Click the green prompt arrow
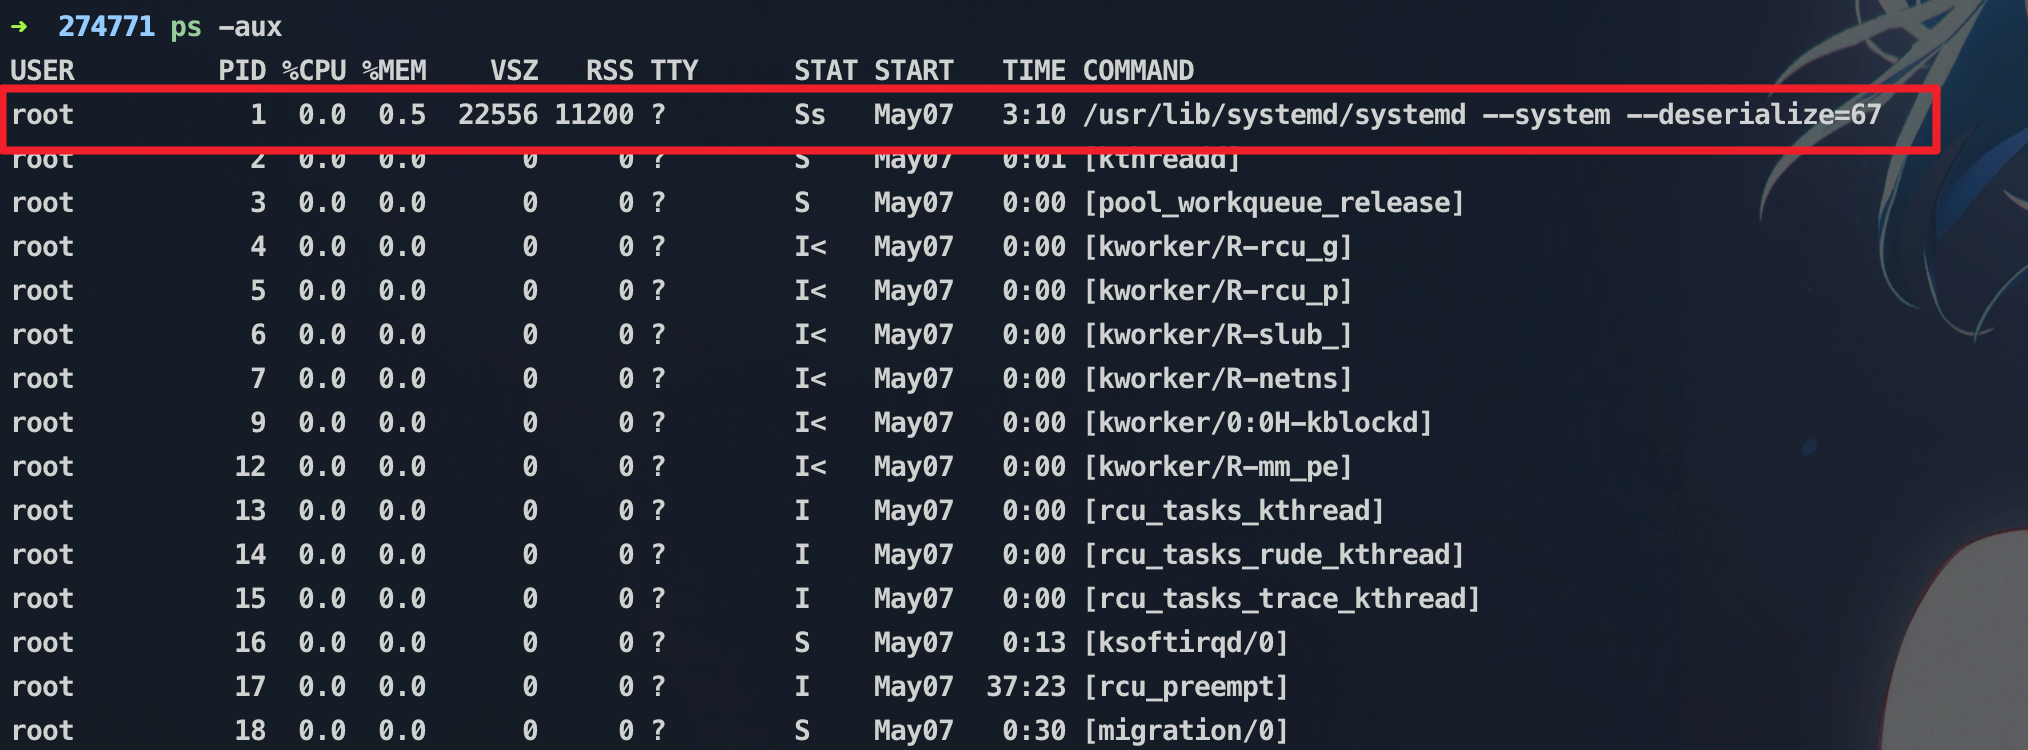The height and width of the screenshot is (750, 2028). click(x=19, y=26)
